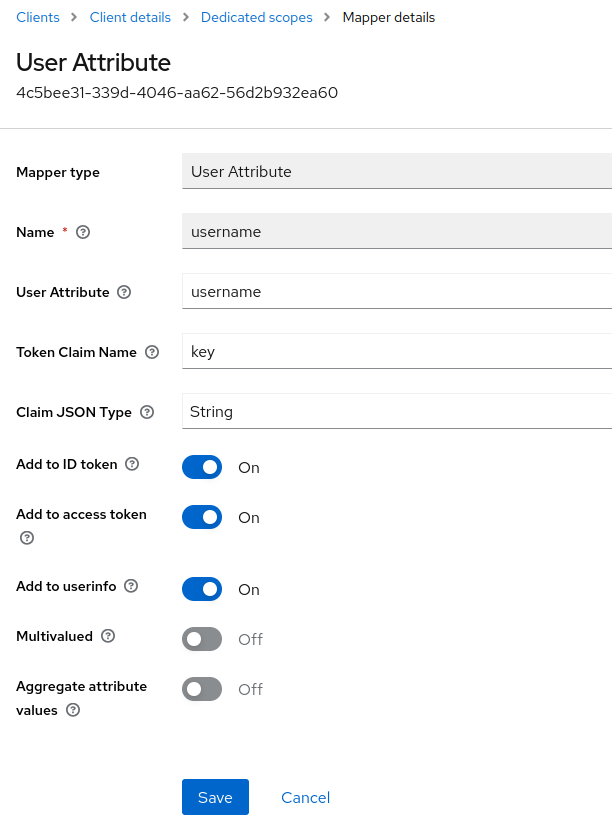Disable the Add to ID token switch
This screenshot has height=822, width=612.
(x=202, y=467)
